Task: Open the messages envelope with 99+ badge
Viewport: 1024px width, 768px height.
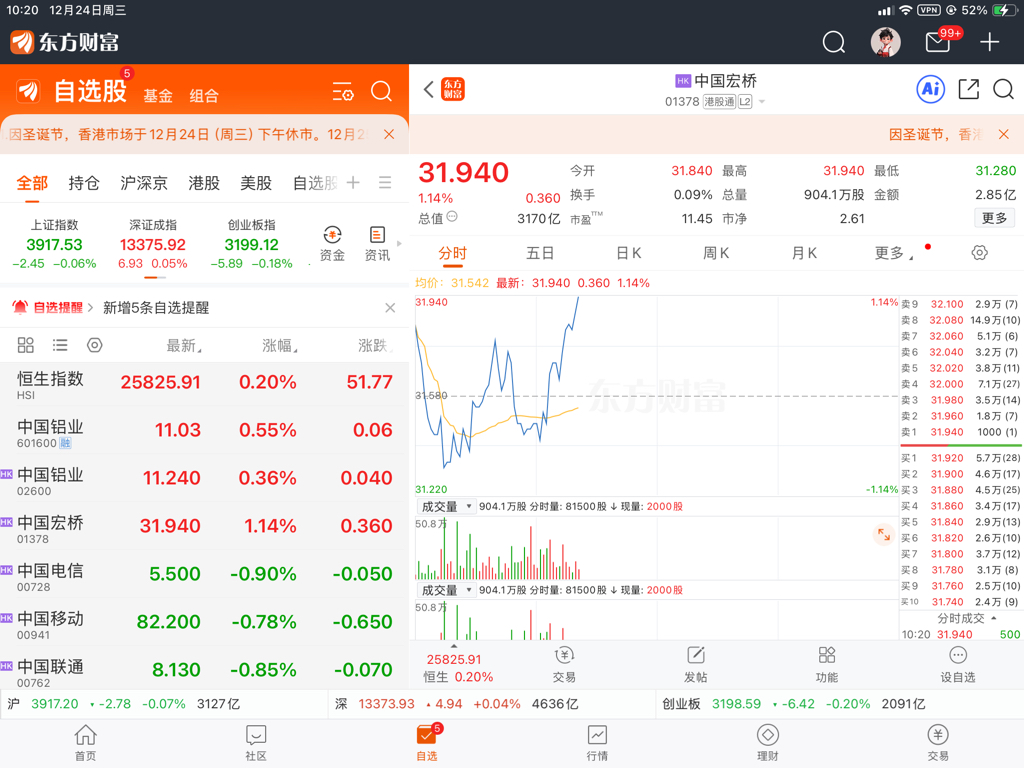Action: (x=938, y=42)
